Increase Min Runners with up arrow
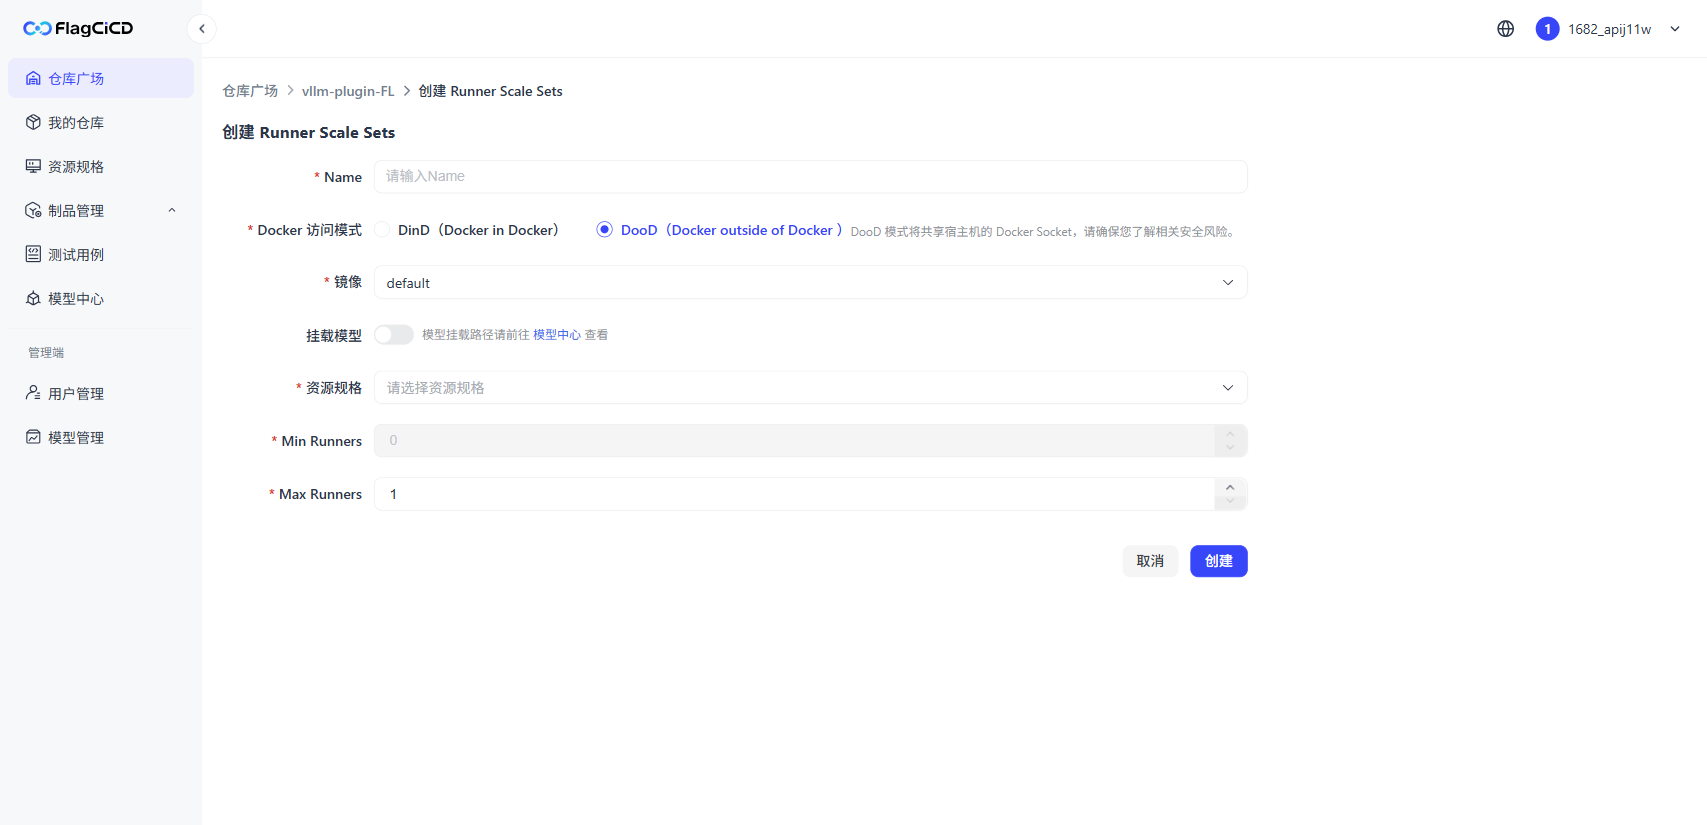The height and width of the screenshot is (825, 1707). point(1230,433)
